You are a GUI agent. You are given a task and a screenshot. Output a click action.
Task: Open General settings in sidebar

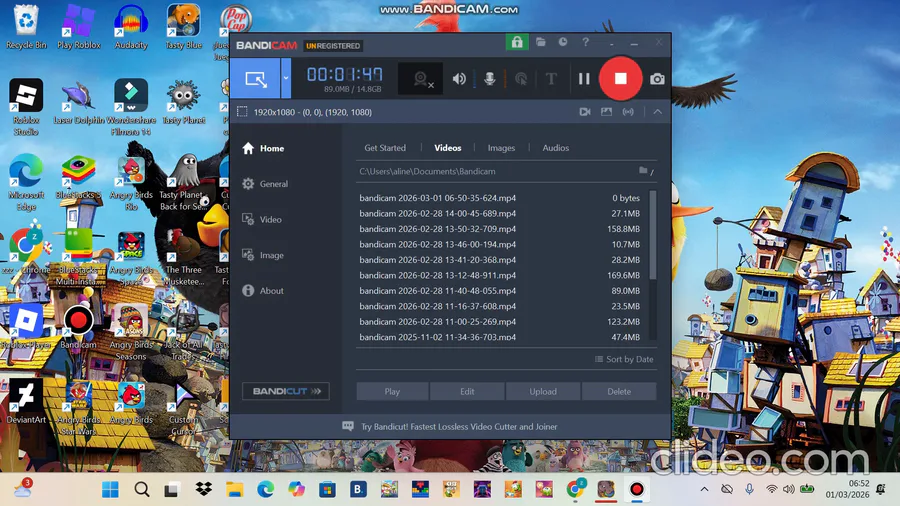point(265,184)
